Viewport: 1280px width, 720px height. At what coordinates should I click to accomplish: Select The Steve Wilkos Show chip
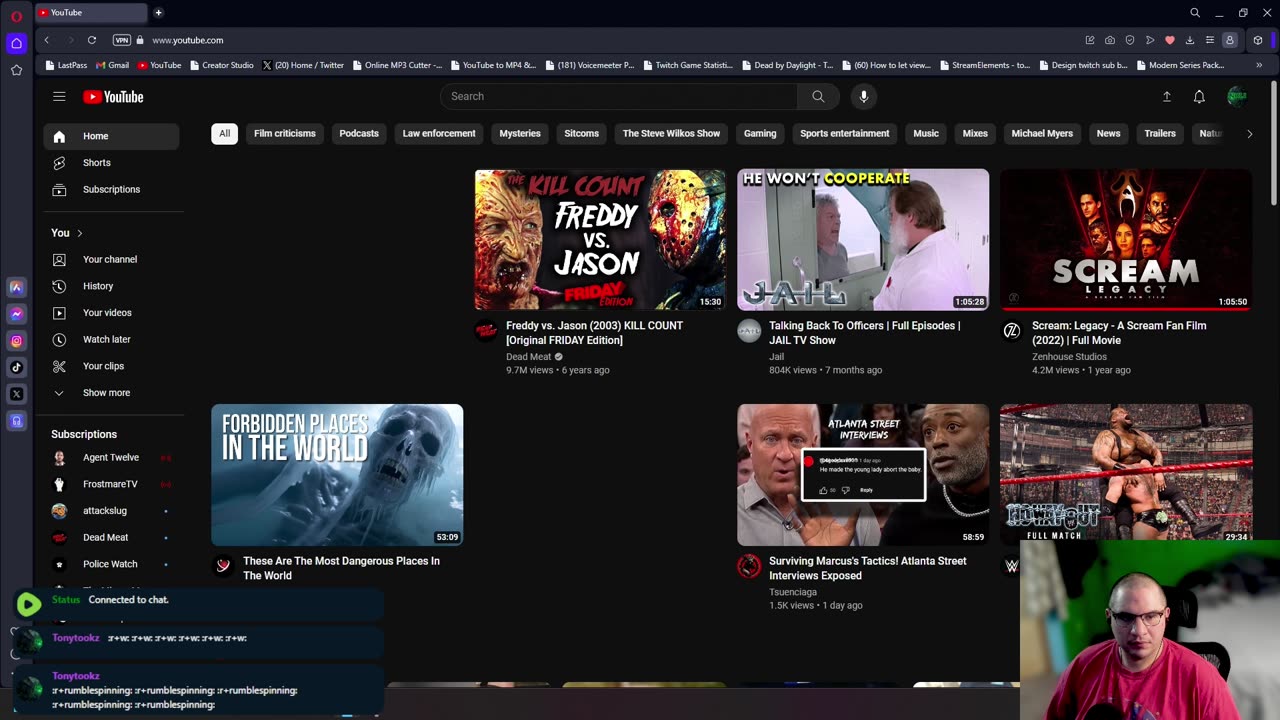pos(671,133)
